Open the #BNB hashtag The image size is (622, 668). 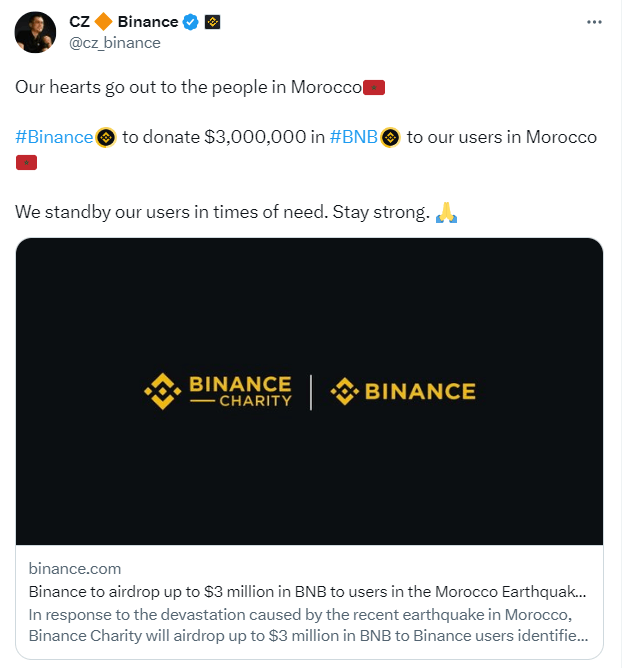pos(353,137)
